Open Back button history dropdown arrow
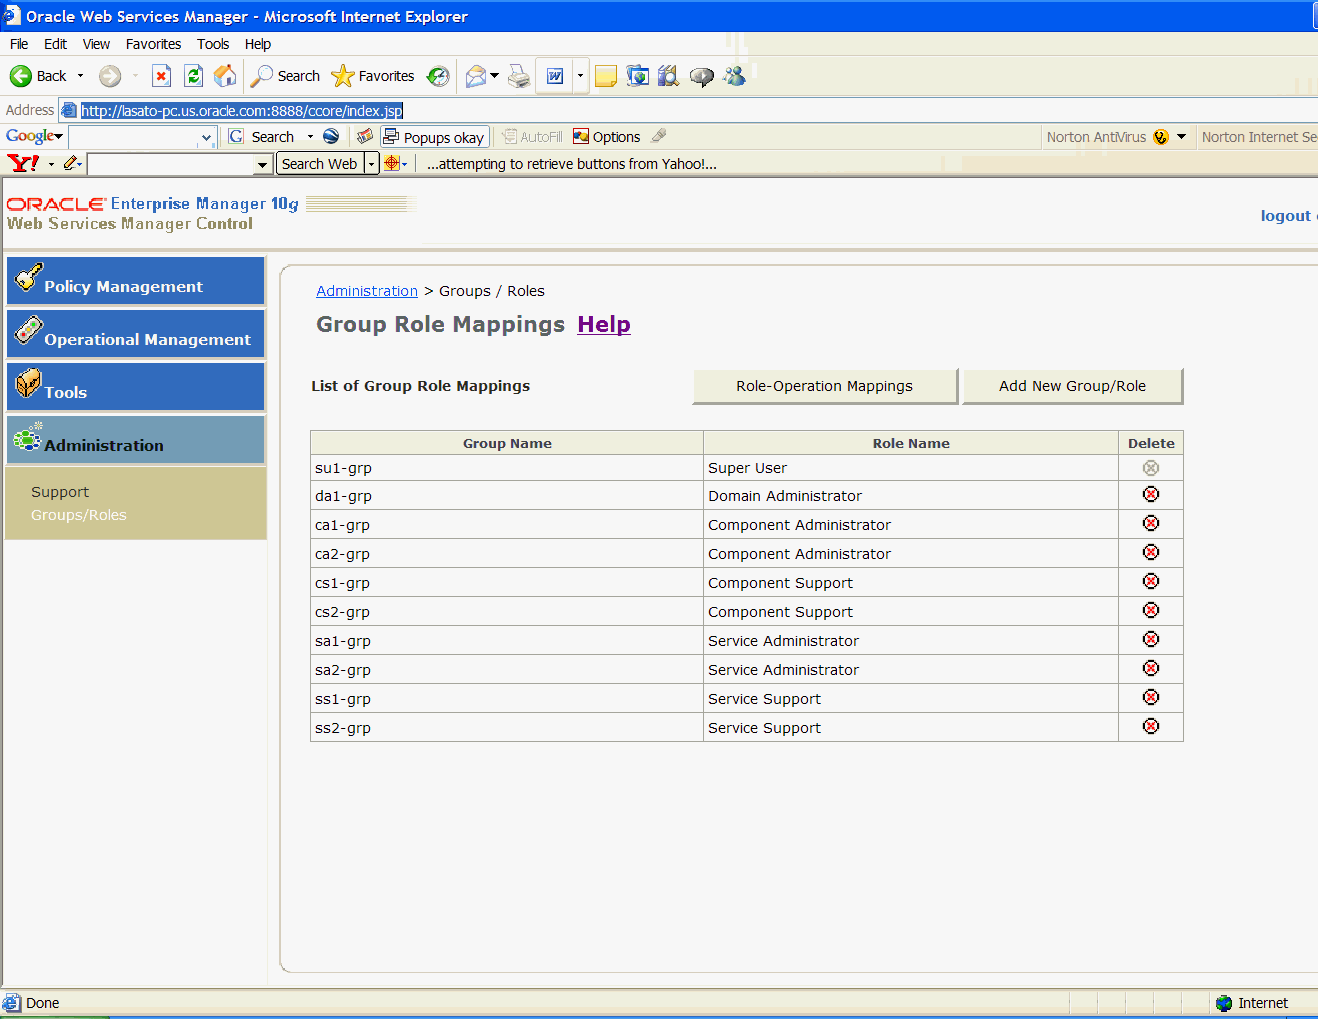Screen dimensions: 1318x1019 coord(81,76)
